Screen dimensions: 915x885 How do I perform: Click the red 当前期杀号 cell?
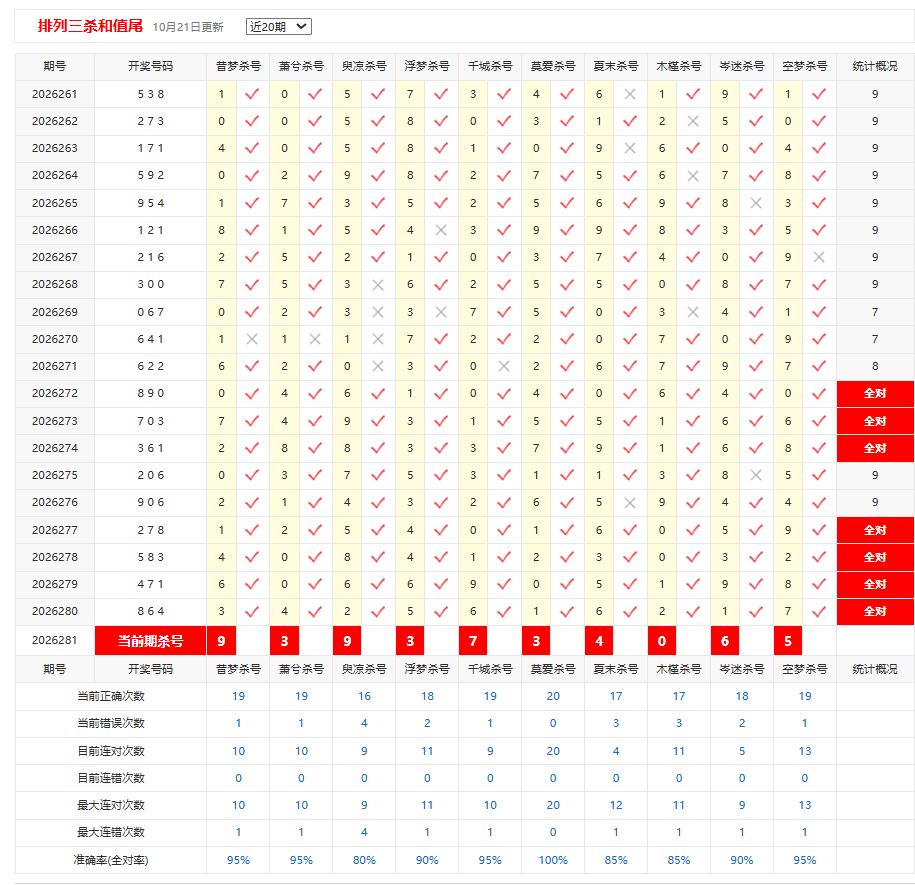(x=151, y=641)
